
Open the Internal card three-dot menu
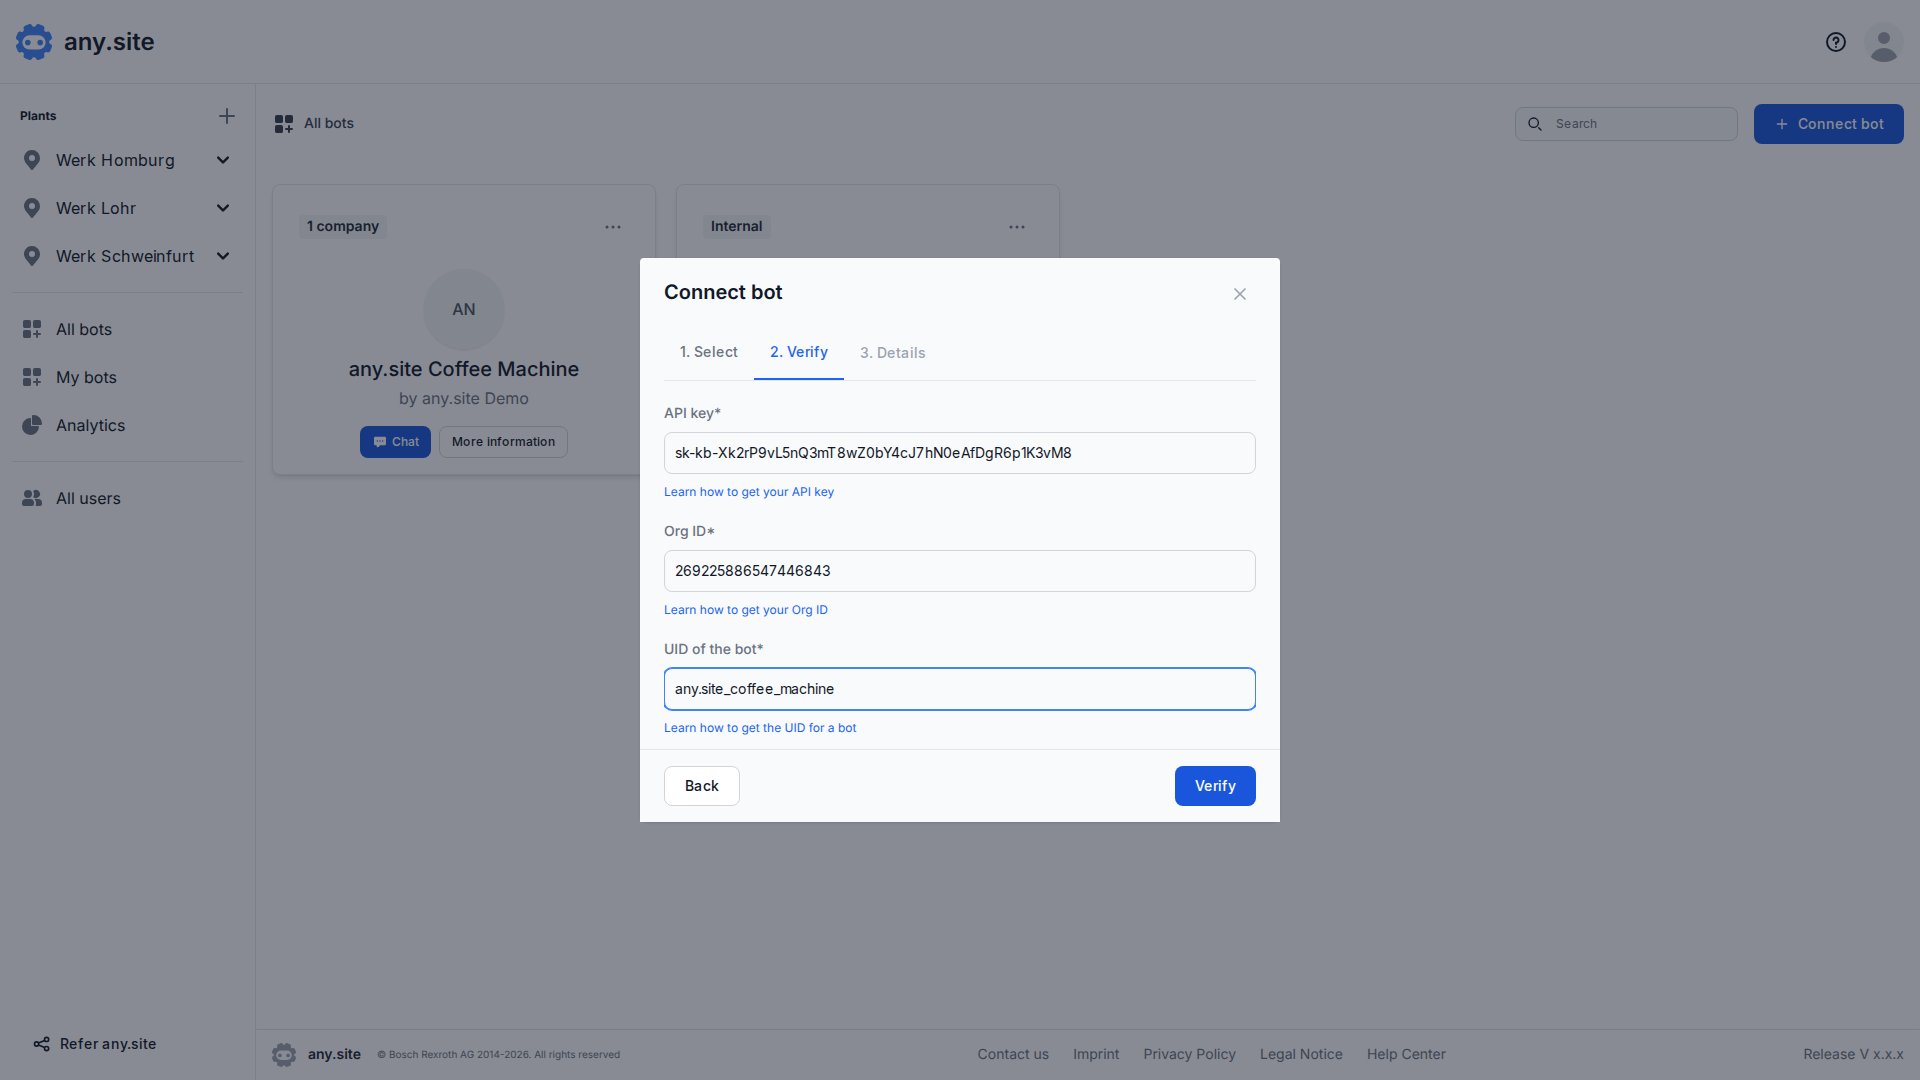[x=1017, y=227]
